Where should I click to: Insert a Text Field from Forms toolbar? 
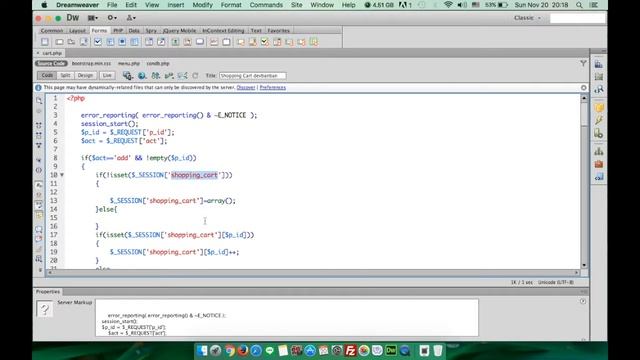click(59, 42)
